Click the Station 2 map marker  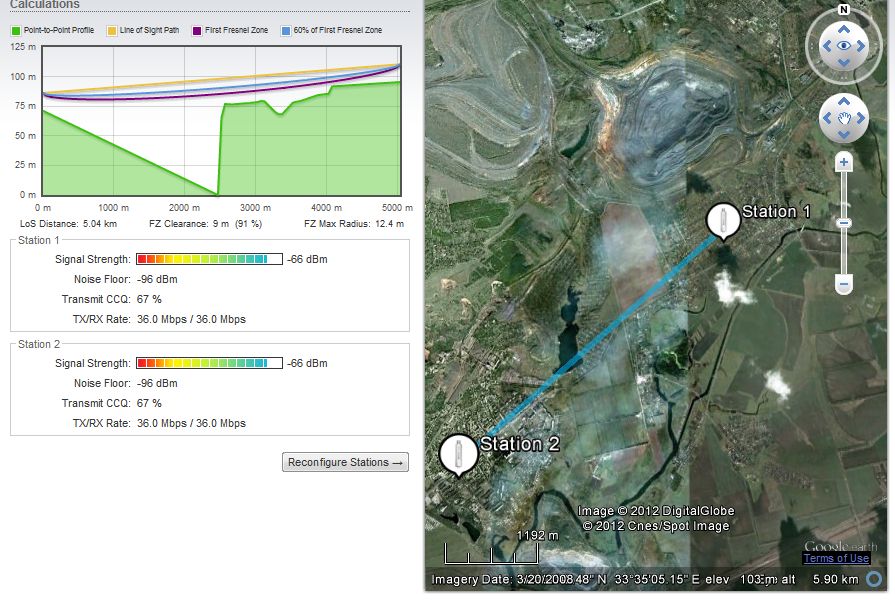(x=457, y=452)
